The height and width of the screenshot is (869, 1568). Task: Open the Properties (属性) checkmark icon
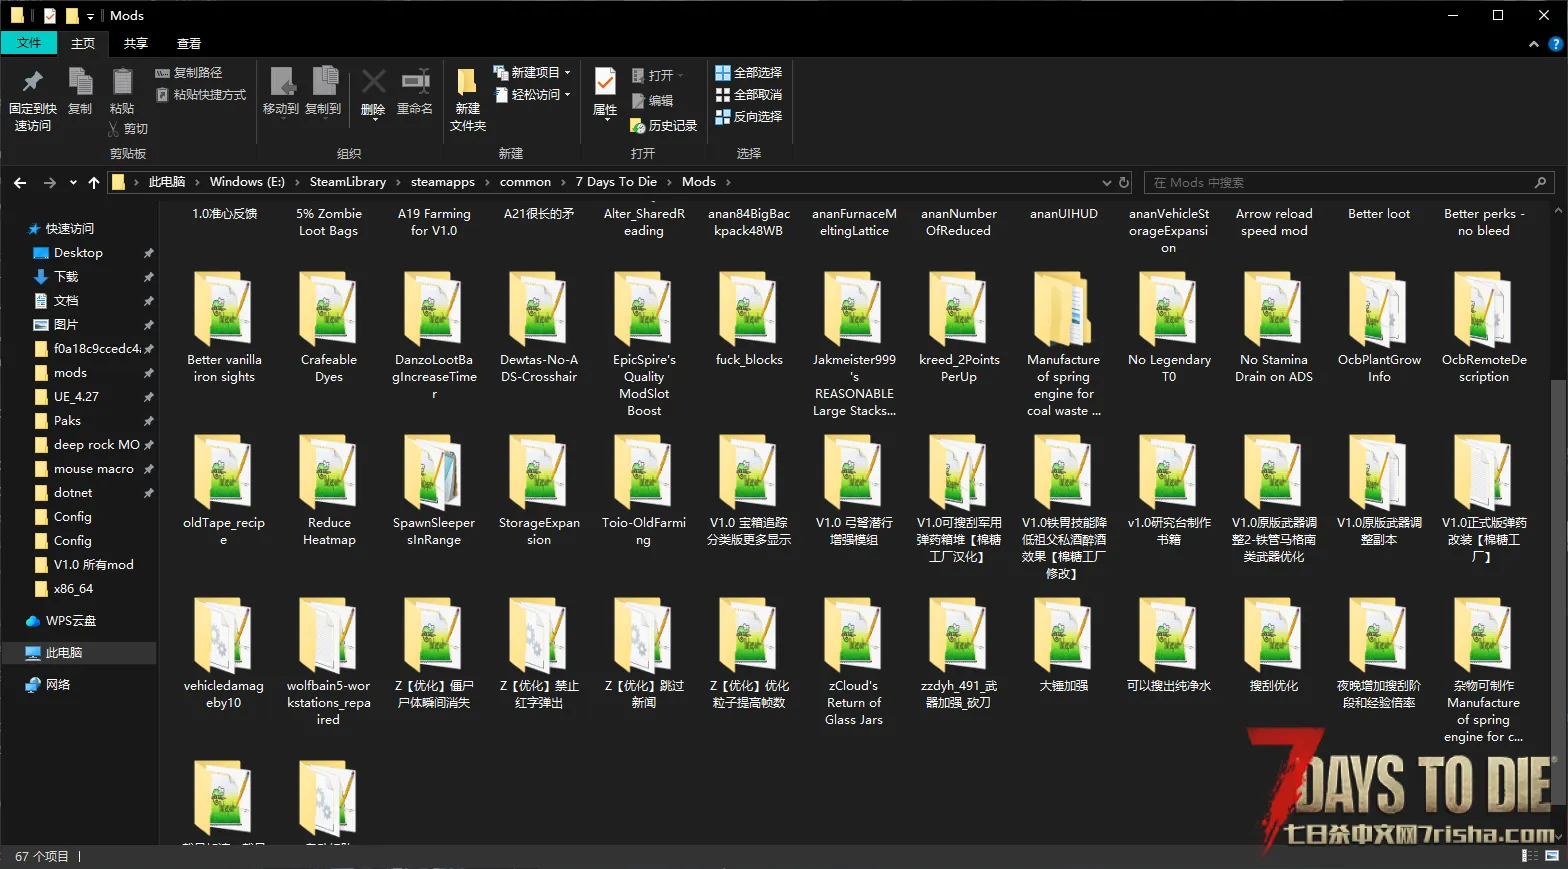click(605, 82)
